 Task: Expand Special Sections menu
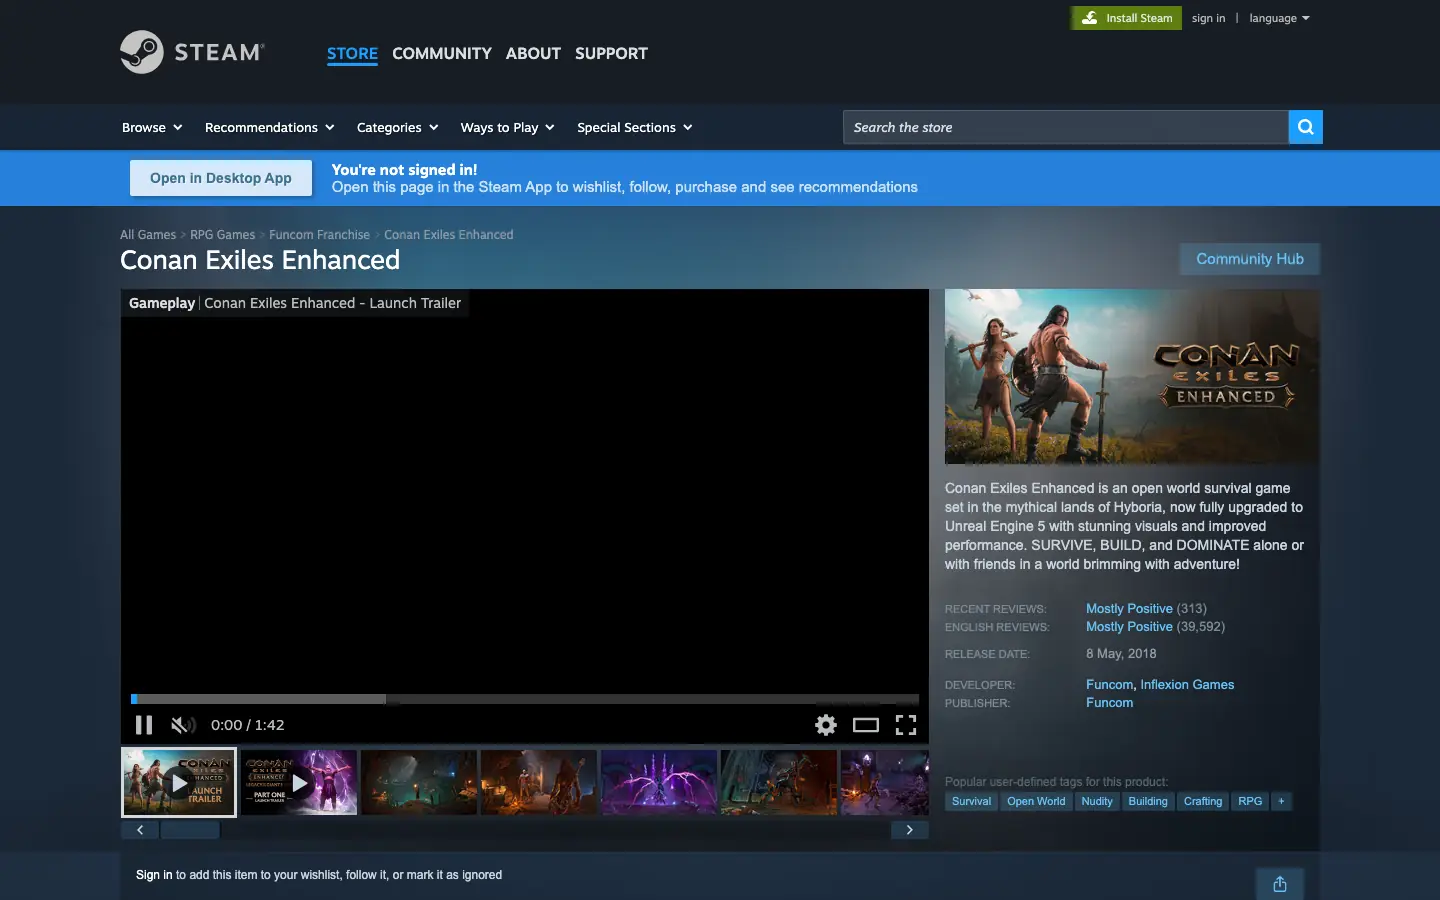[634, 127]
